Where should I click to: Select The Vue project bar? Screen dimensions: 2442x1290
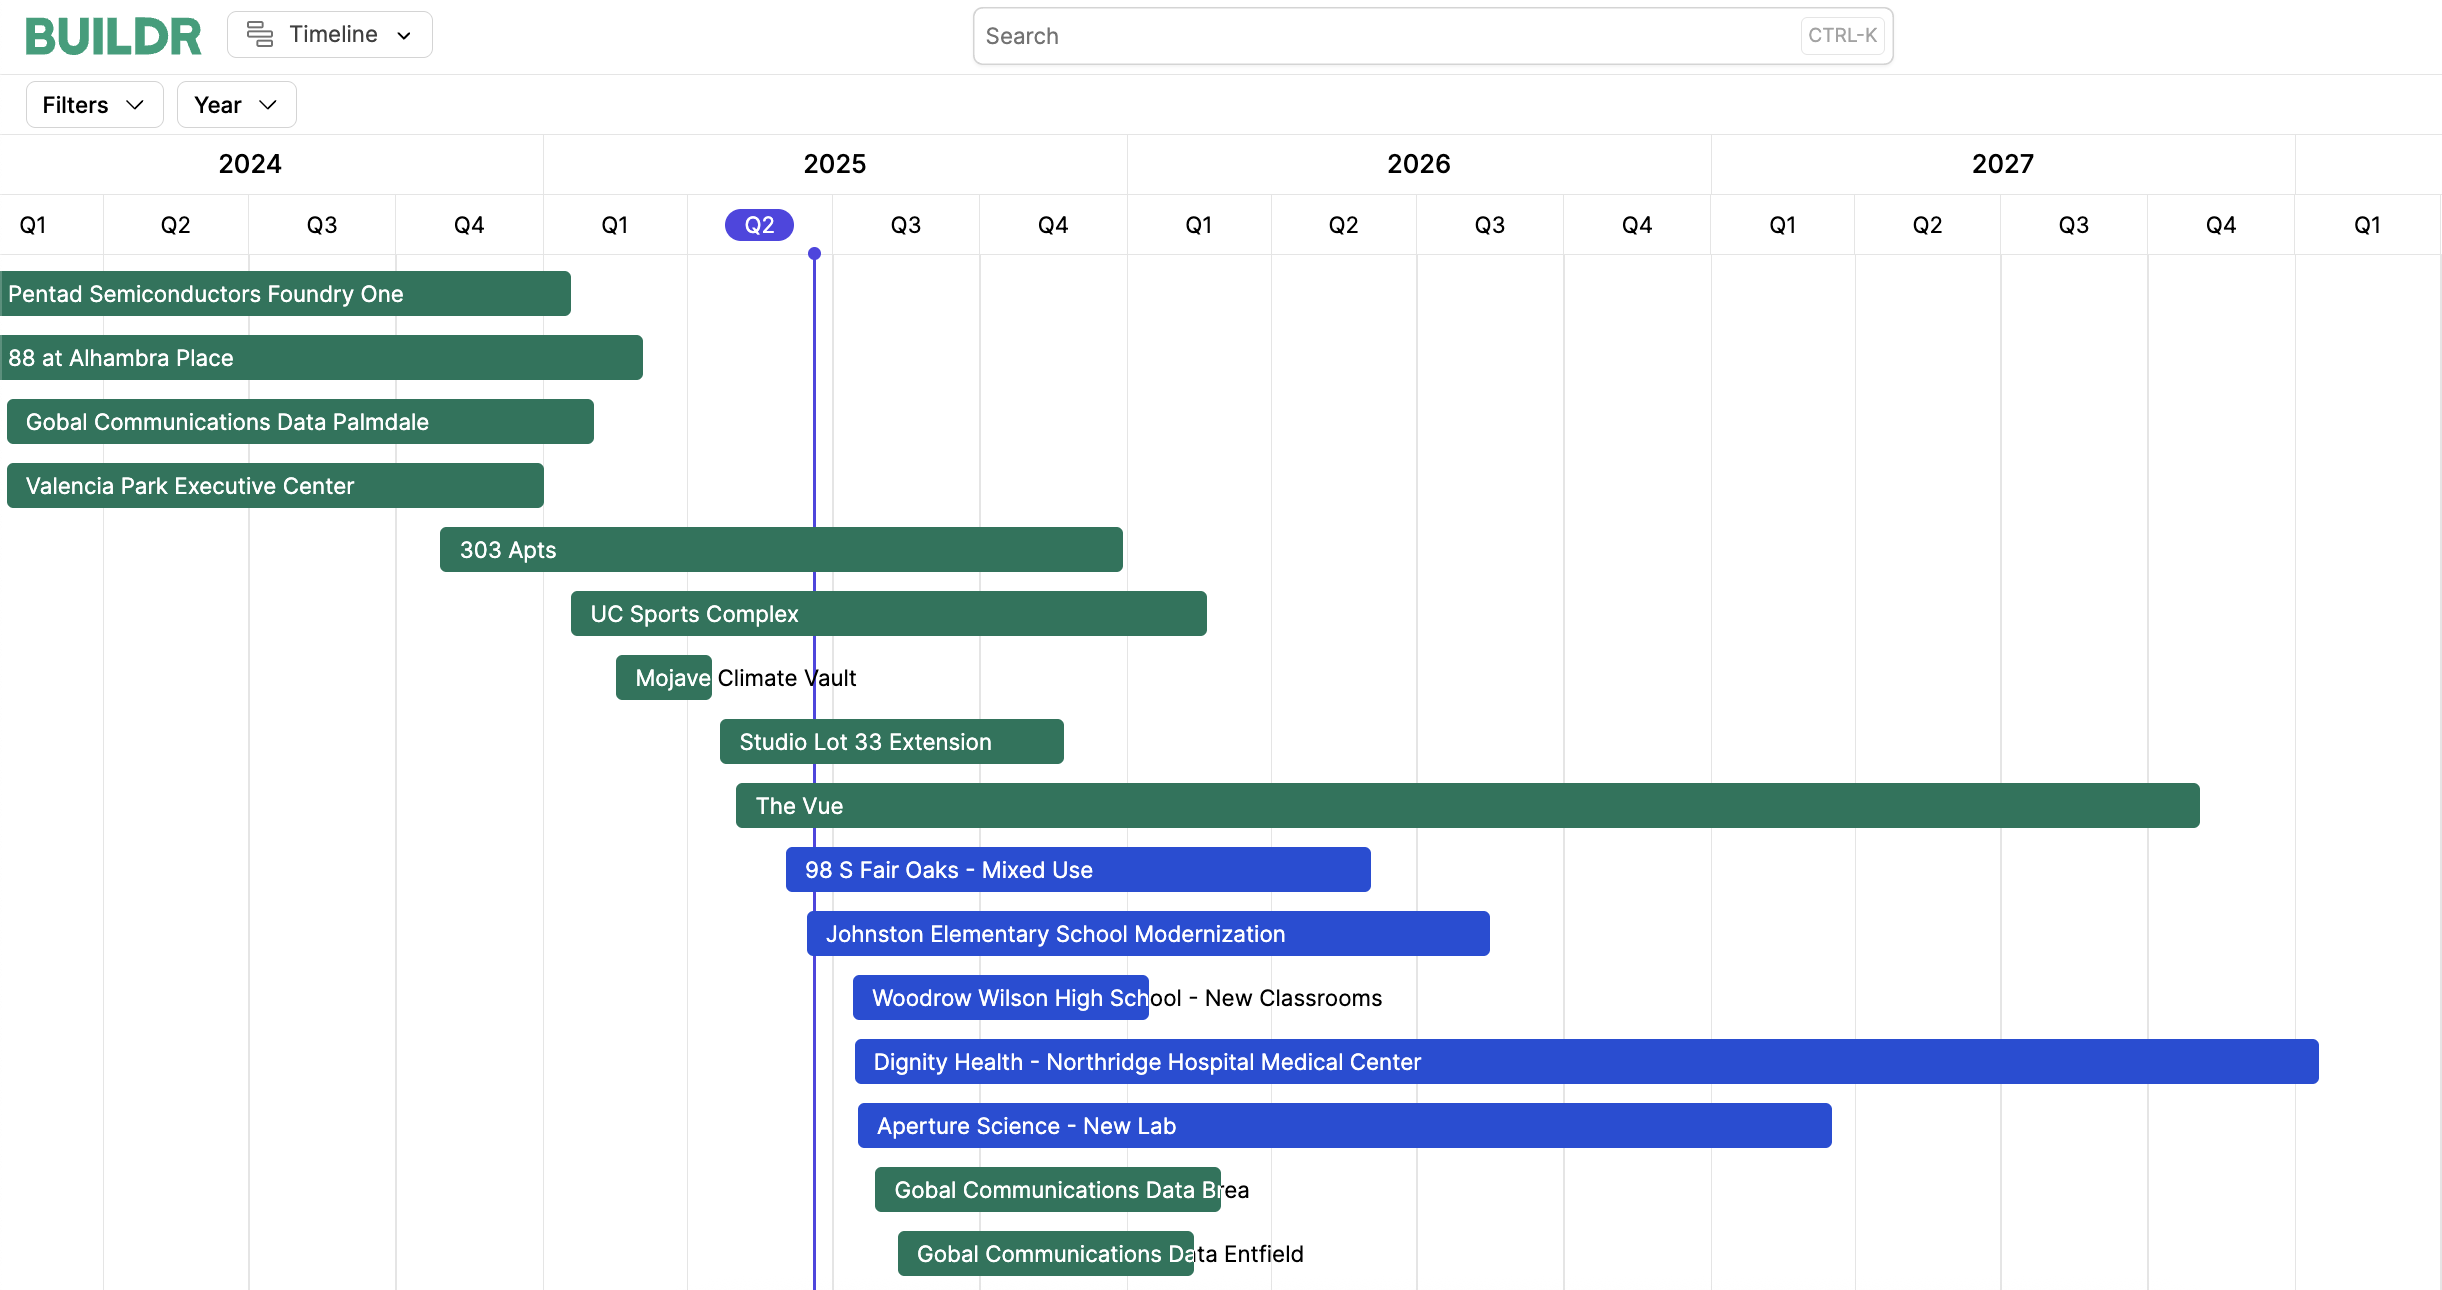click(1467, 806)
